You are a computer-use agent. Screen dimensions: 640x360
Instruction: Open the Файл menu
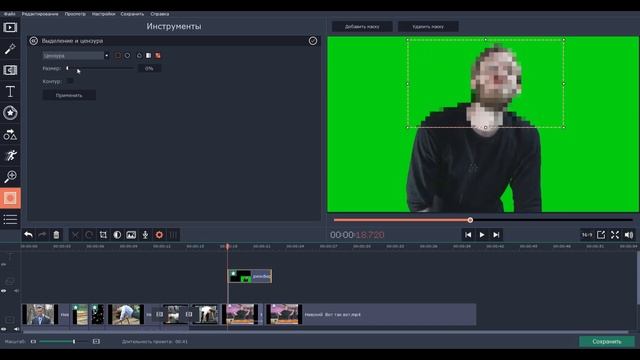point(9,14)
